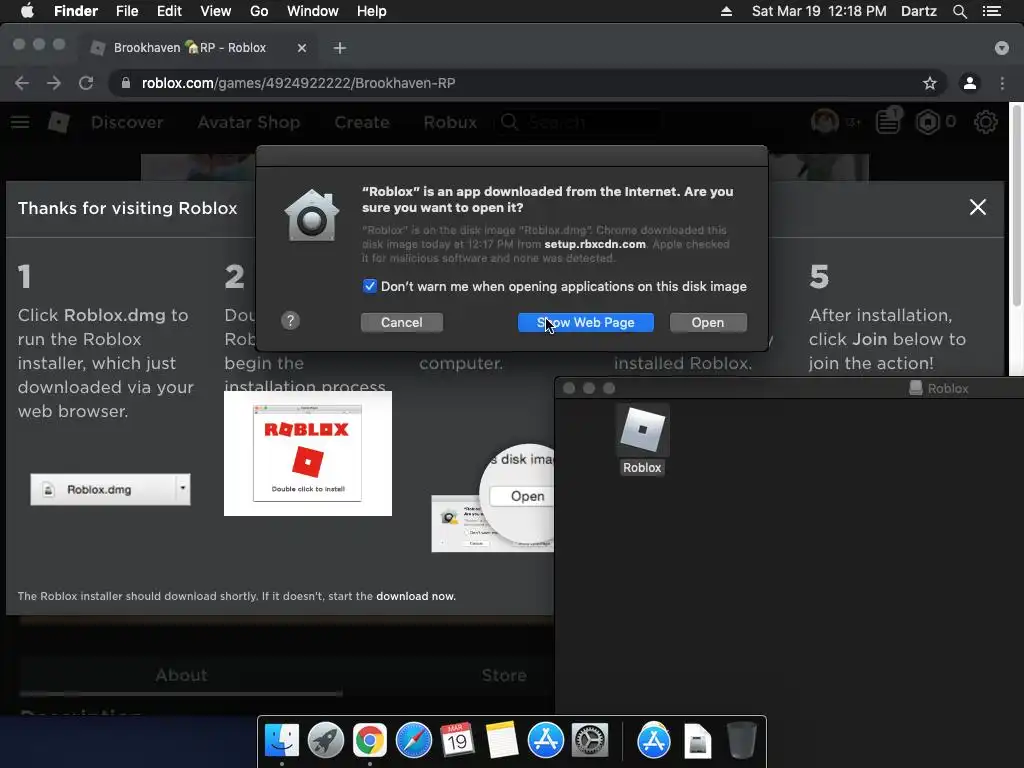Open the Chrome profile avatar
The height and width of the screenshot is (768, 1024).
coord(970,83)
